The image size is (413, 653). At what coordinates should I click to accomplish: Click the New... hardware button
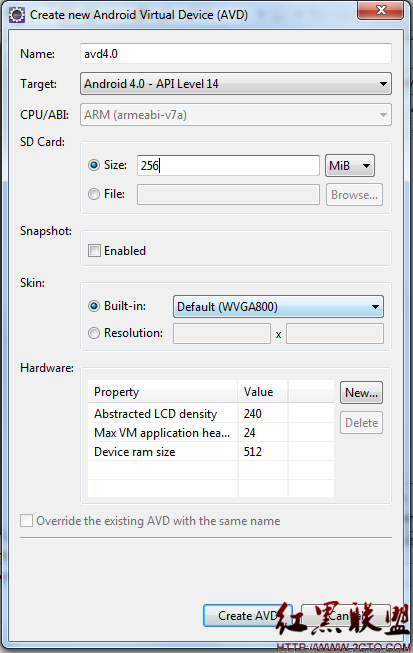click(x=361, y=393)
